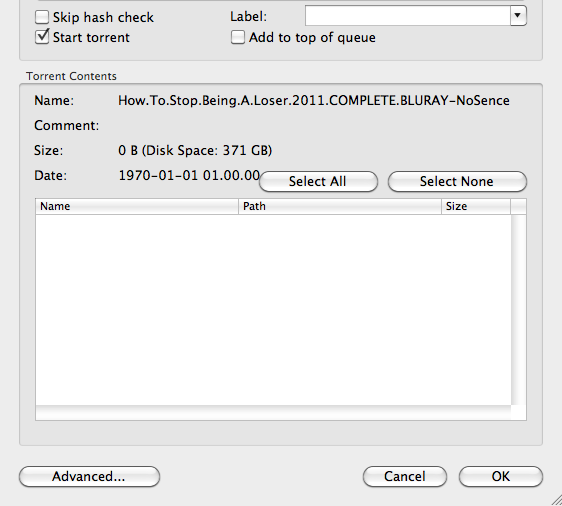This screenshot has width=562, height=506.
Task: Click inside the Label combo box text field
Action: pyautogui.click(x=408, y=15)
